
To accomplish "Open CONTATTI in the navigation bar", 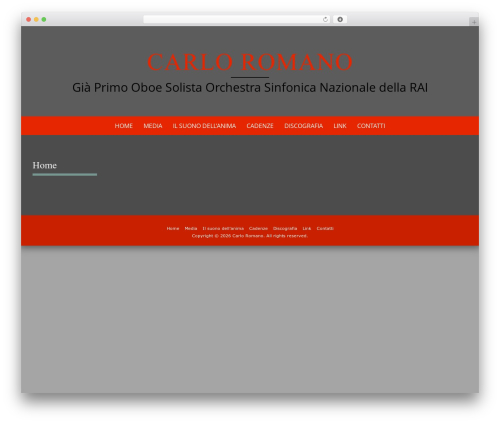I will [x=371, y=126].
